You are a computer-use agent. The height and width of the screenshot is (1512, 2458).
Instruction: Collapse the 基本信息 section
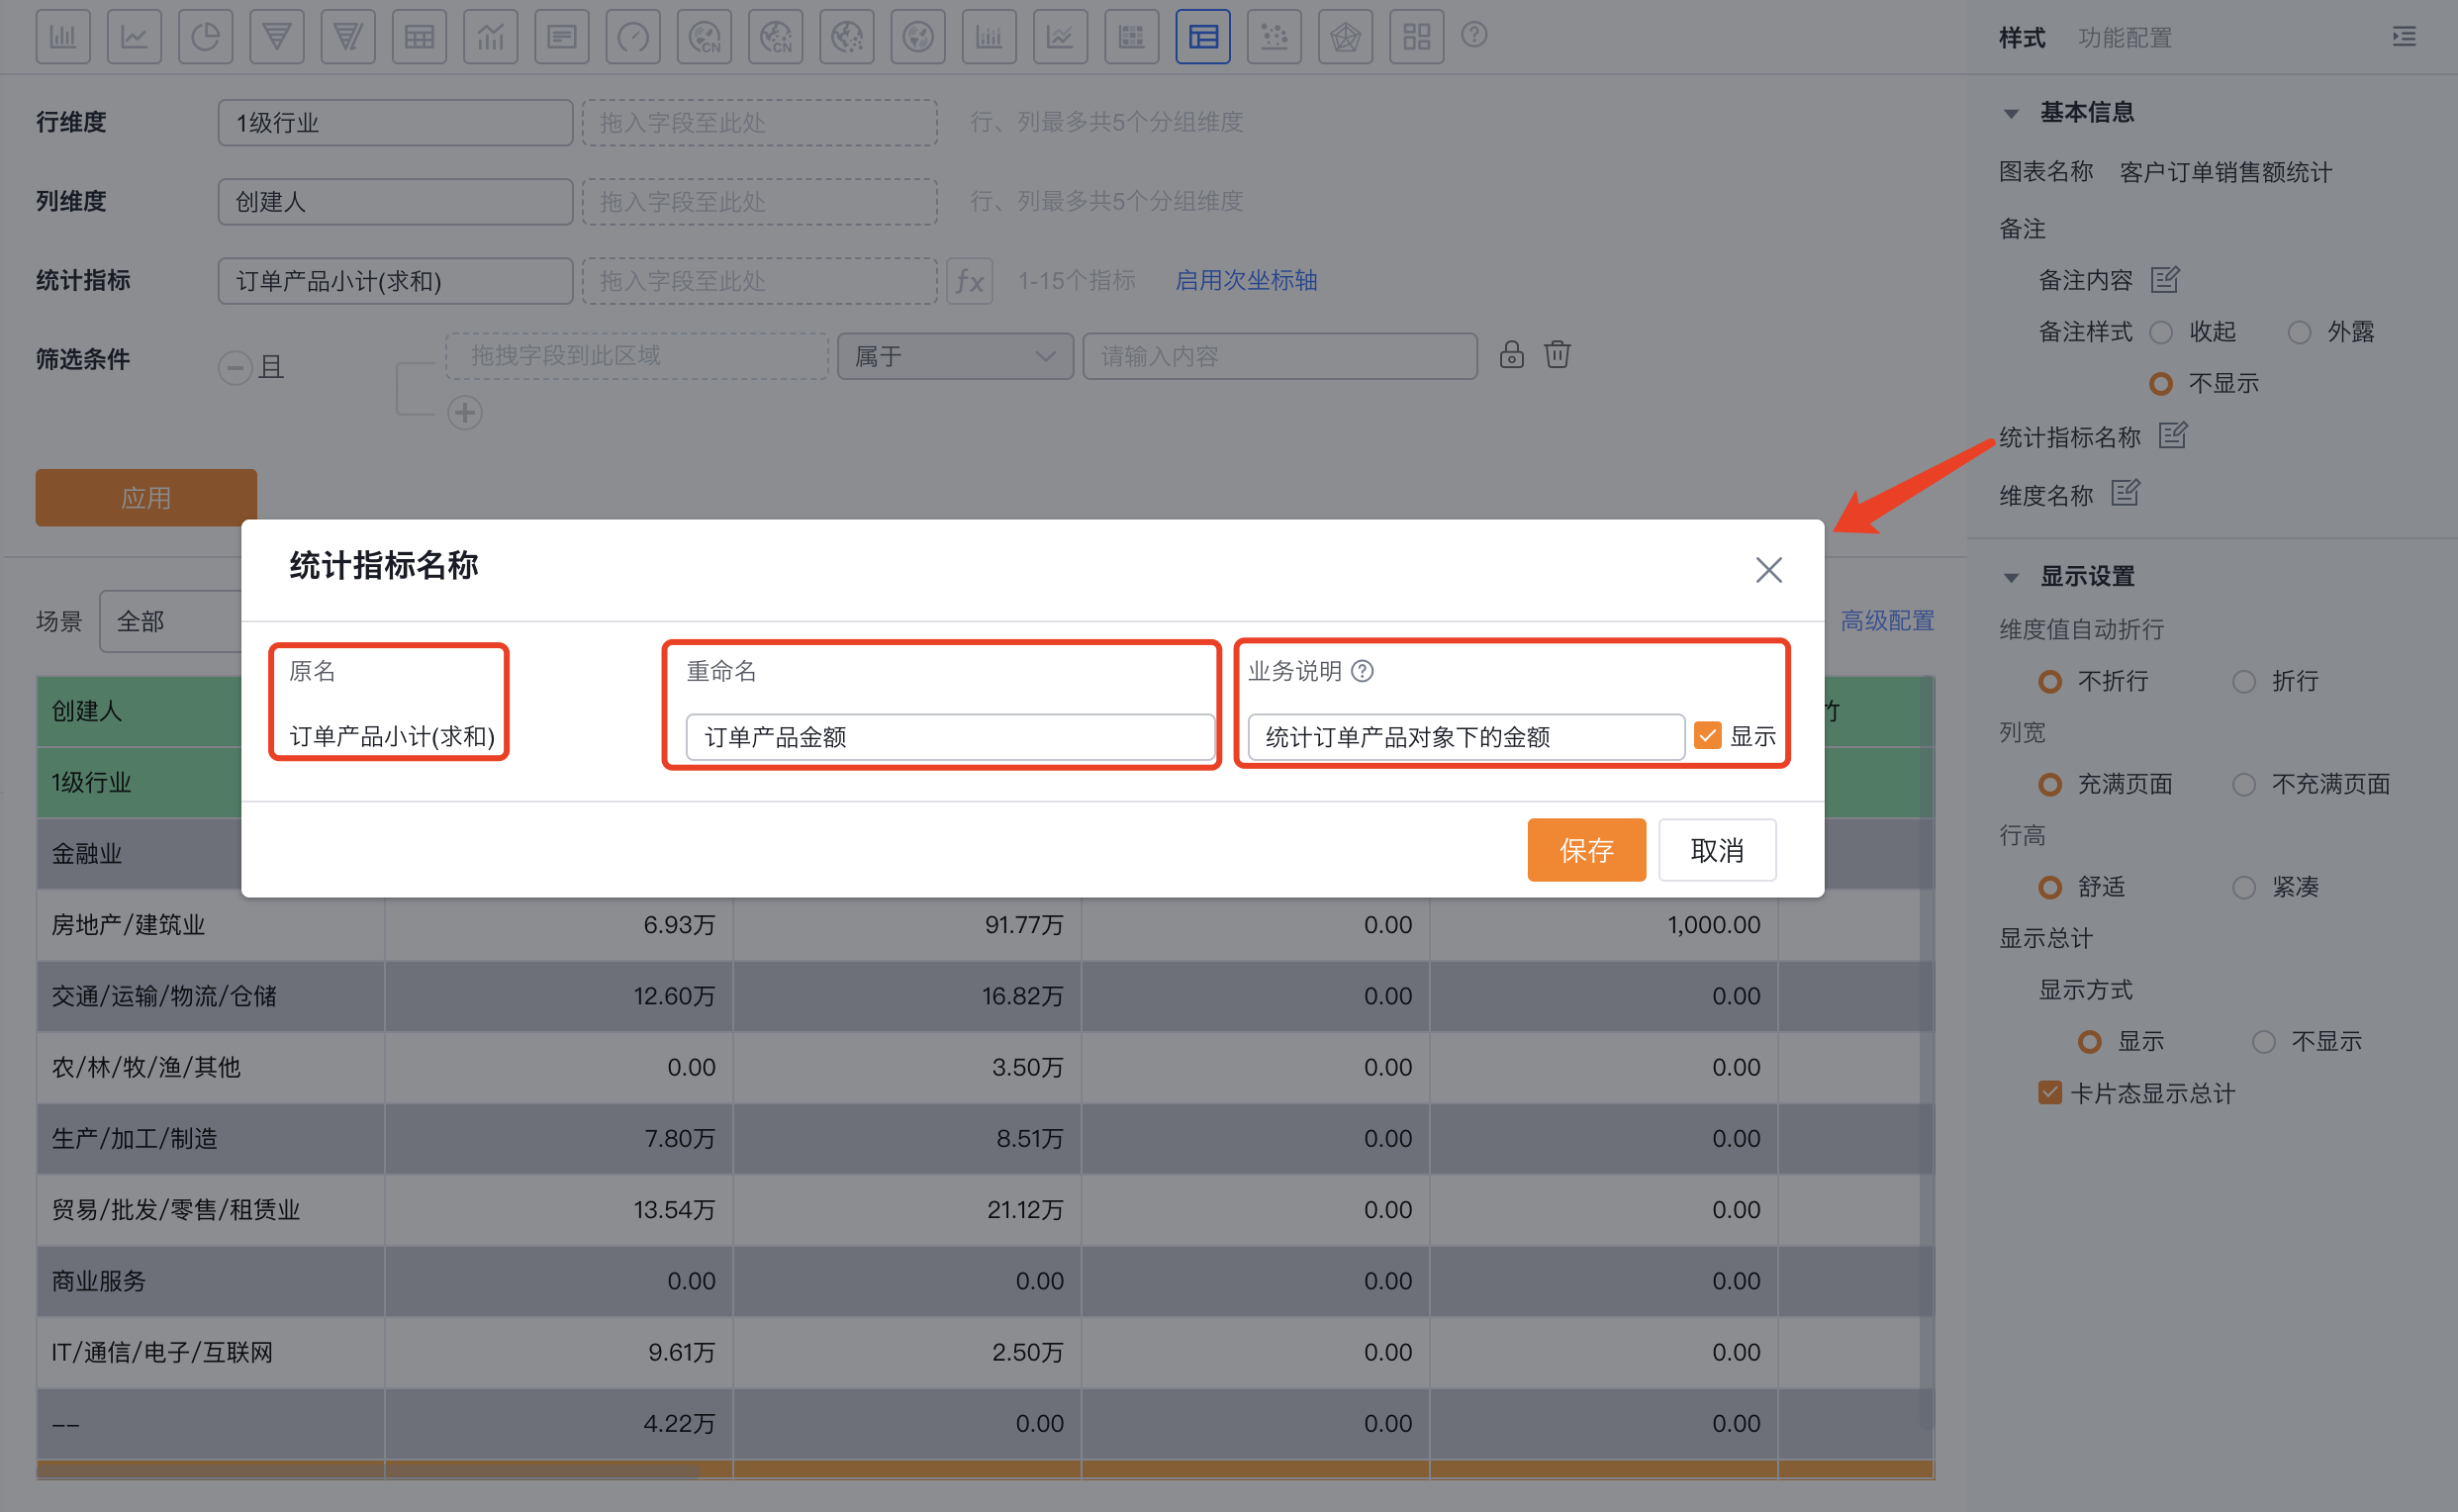pyautogui.click(x=2012, y=113)
